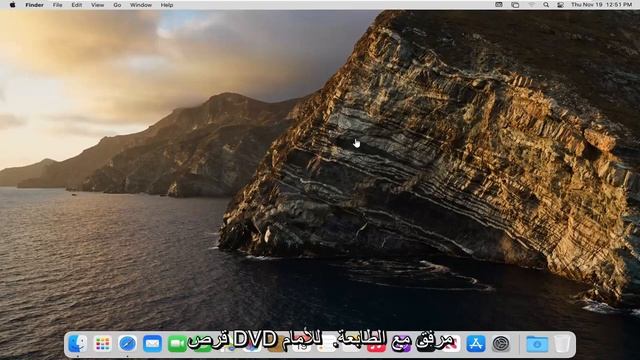Image resolution: width=640 pixels, height=360 pixels.
Task: Open Control Center in the menu bar
Action: (x=560, y=5)
